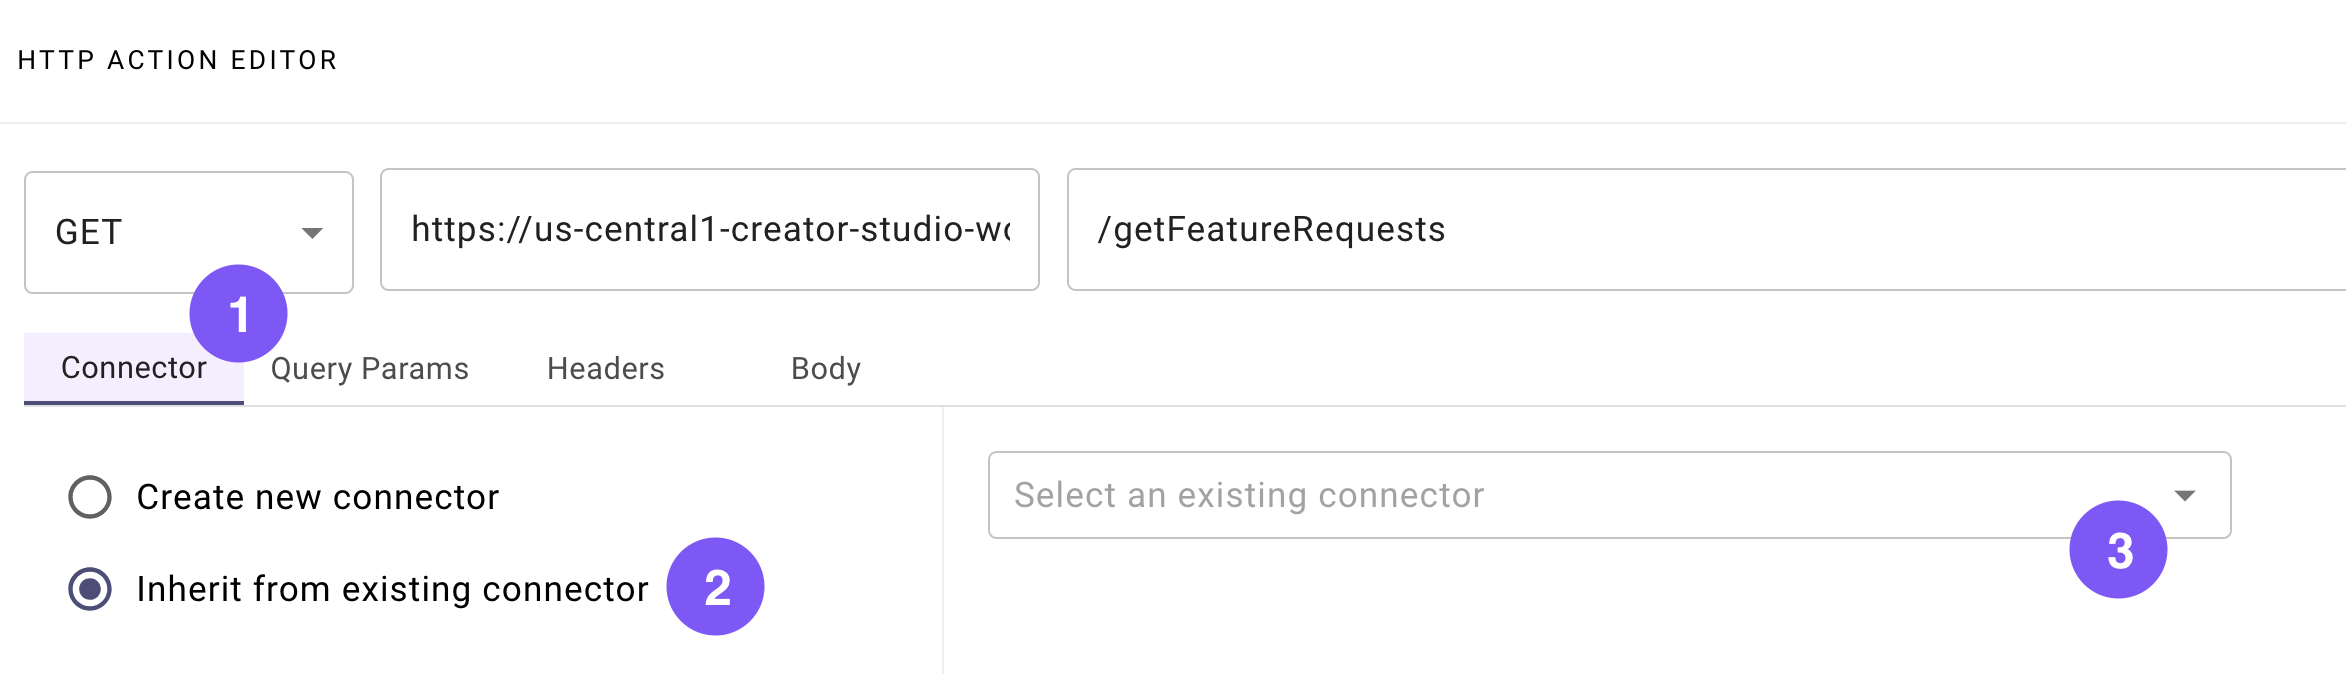Go to the Body tab

click(825, 369)
